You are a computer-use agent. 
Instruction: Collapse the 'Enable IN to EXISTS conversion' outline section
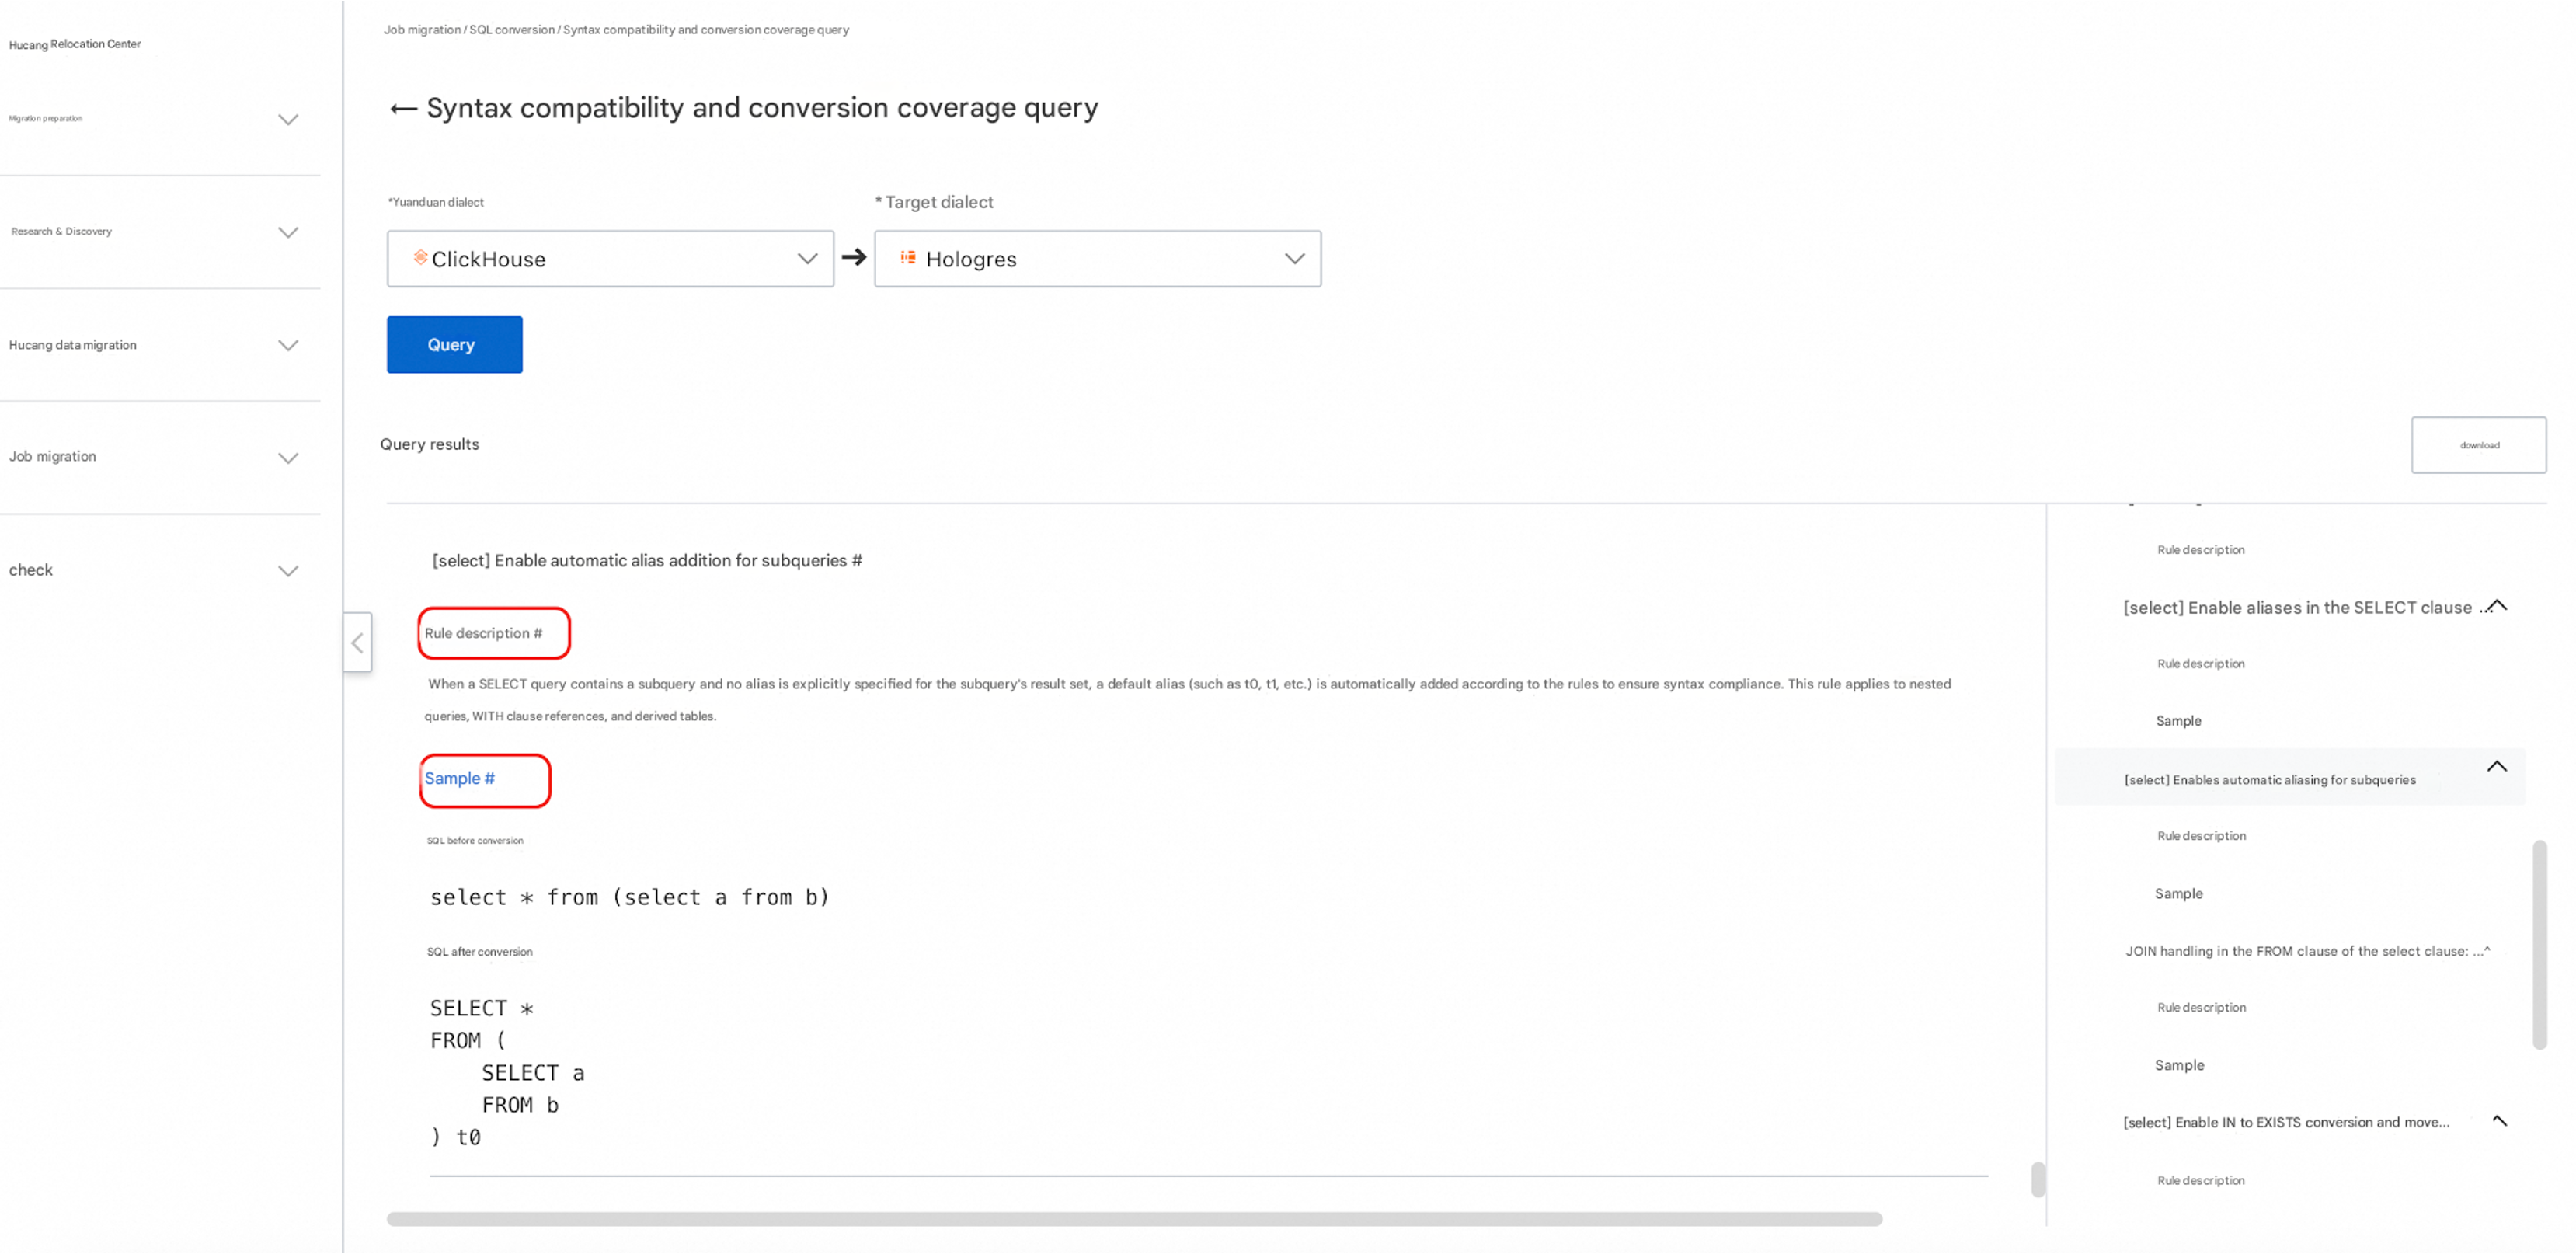[2499, 1121]
